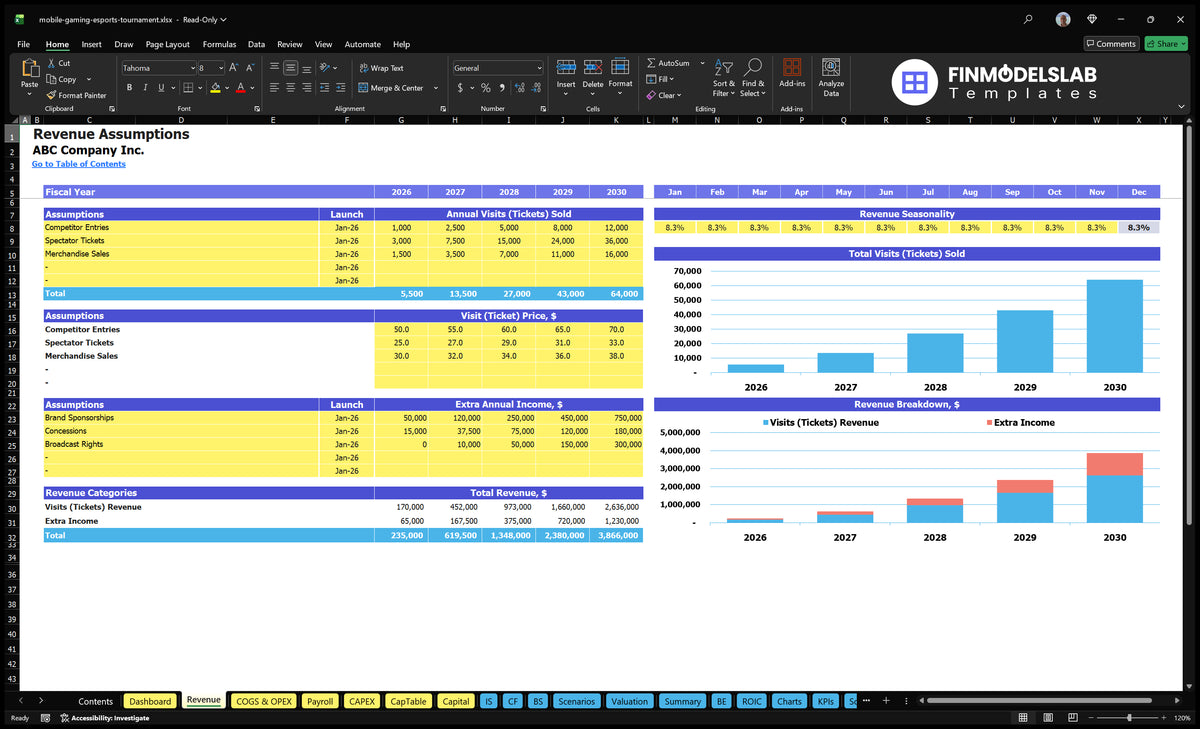The width and height of the screenshot is (1200, 729).
Task: Select the 2030 total cell 3,866,000
Action: click(616, 535)
